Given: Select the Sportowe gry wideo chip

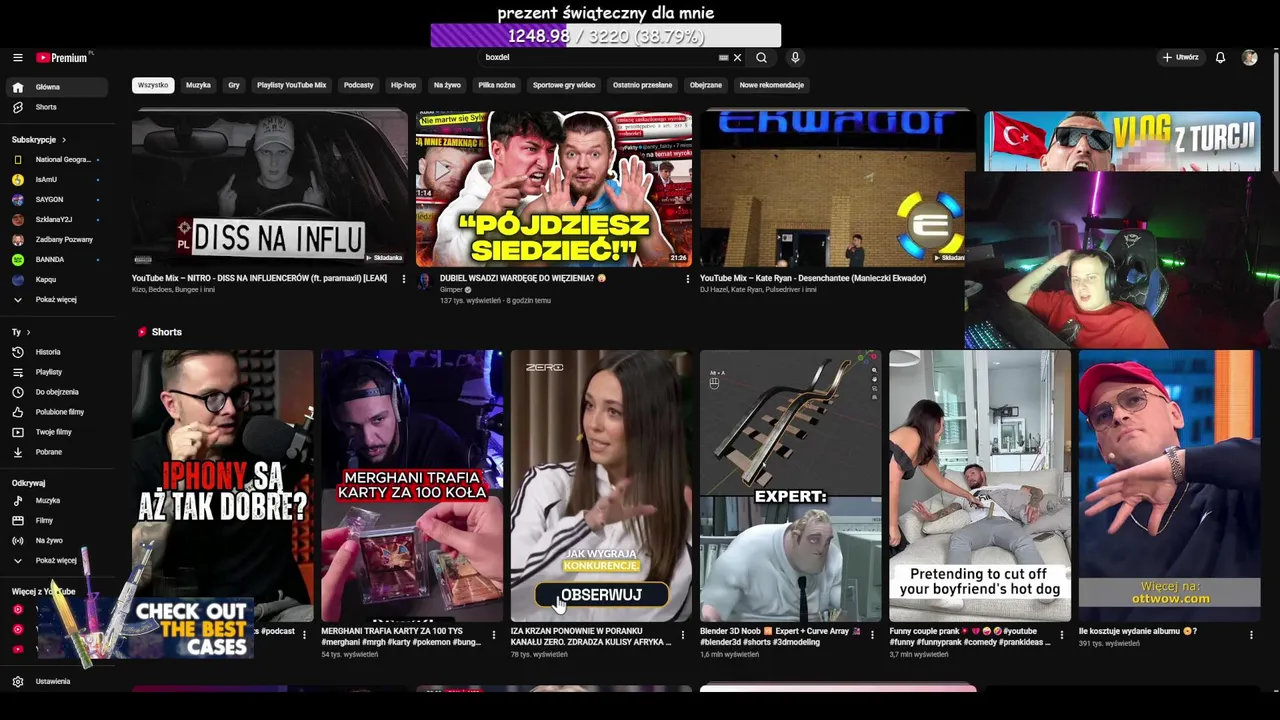Looking at the screenshot, I should pyautogui.click(x=564, y=85).
